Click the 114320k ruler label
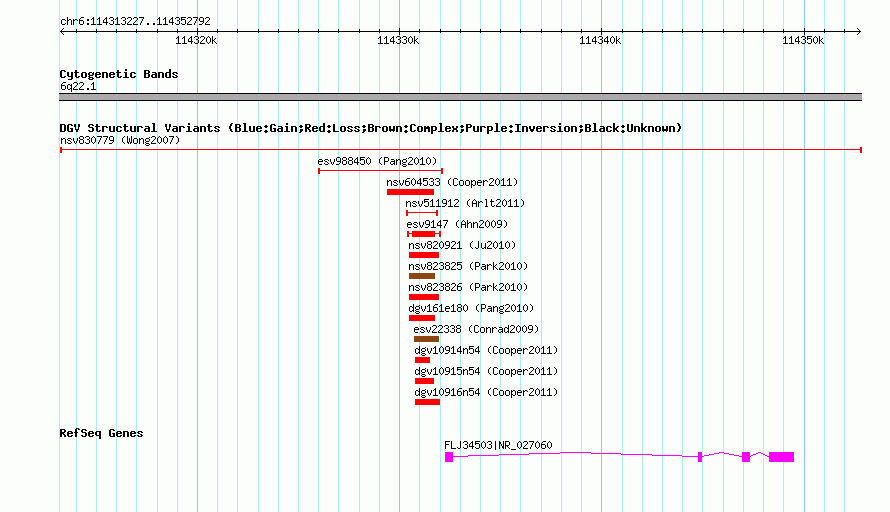Image resolution: width=890 pixels, height=512 pixels. click(196, 40)
